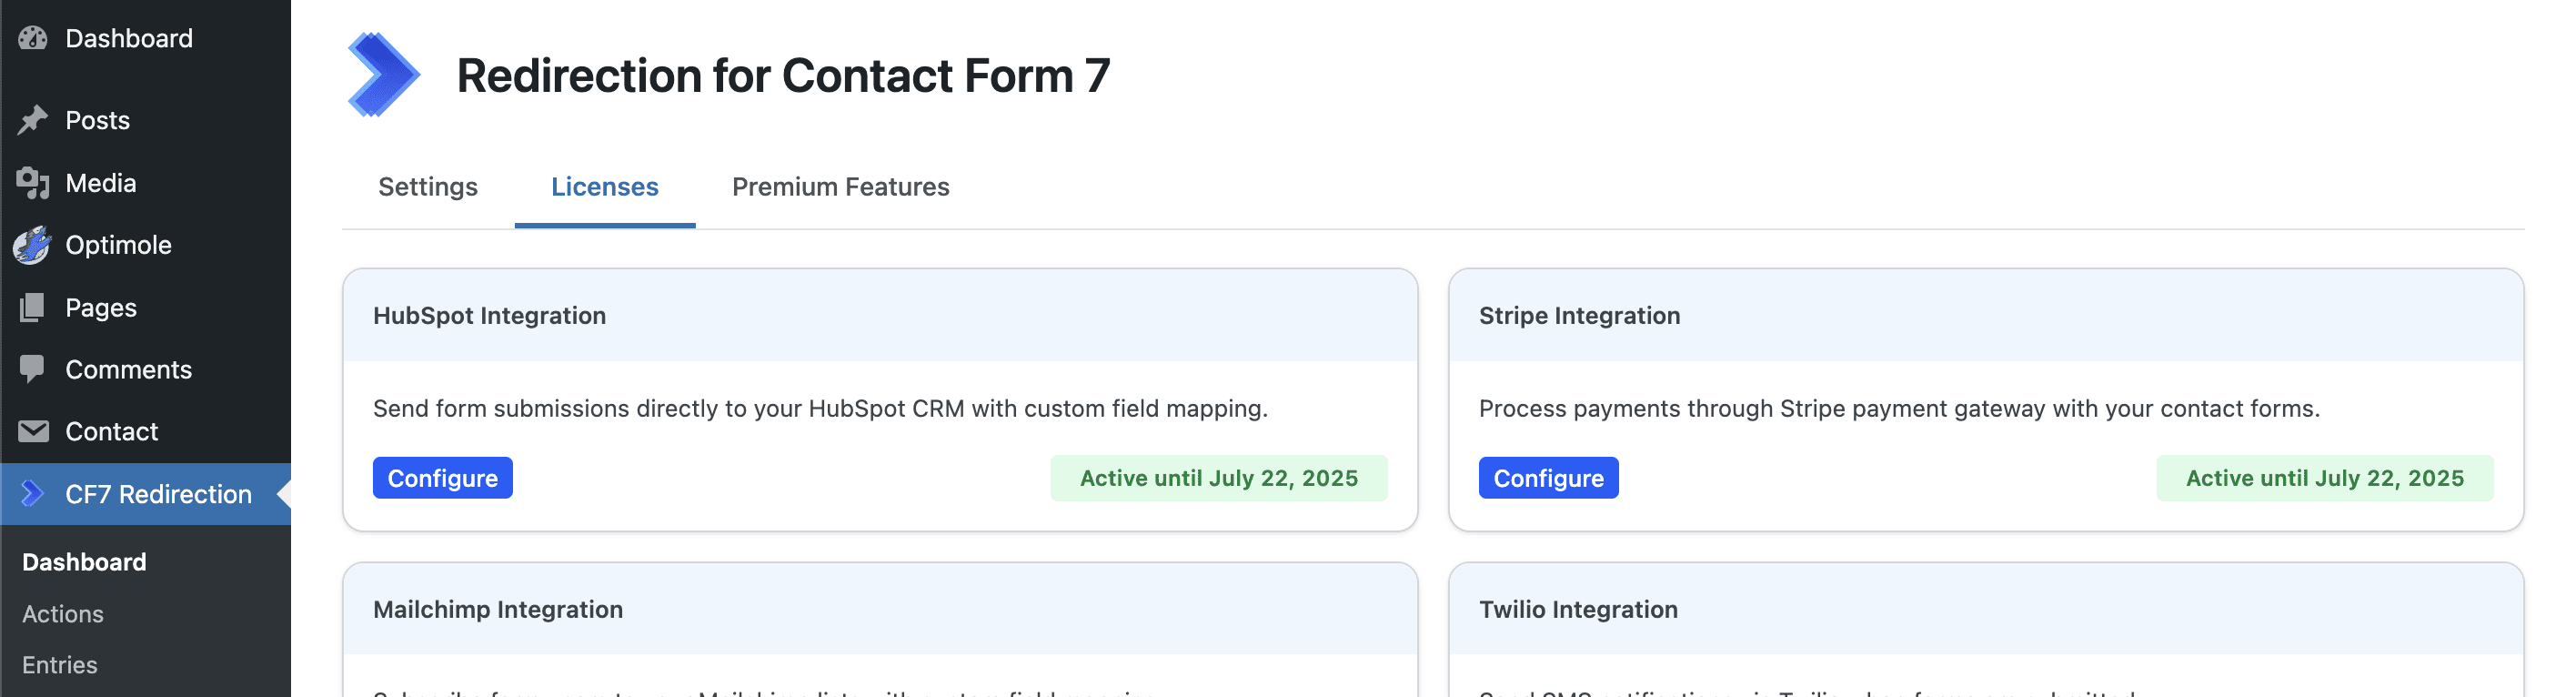Screen dimensions: 2576x697
Task: Click the Dashboard gauge icon in sidebar
Action: tap(33, 38)
